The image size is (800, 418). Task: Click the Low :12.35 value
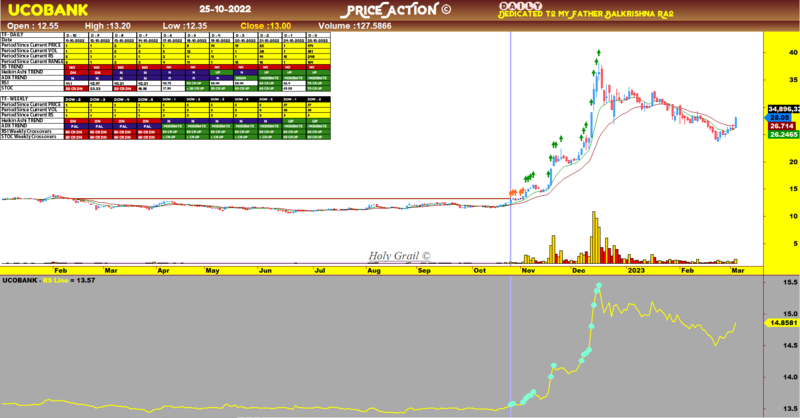tap(185, 26)
